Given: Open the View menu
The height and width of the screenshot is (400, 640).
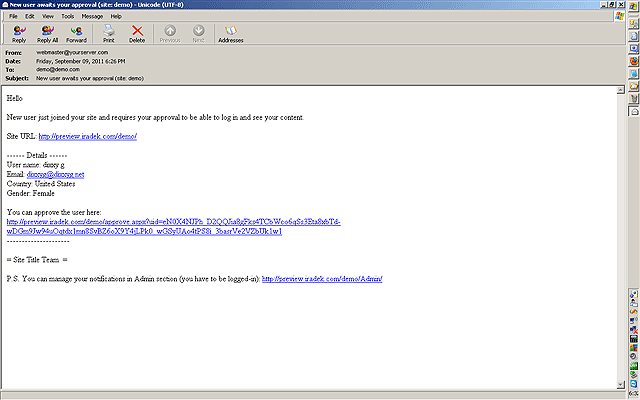Looking at the screenshot, I should pyautogui.click(x=46, y=16).
